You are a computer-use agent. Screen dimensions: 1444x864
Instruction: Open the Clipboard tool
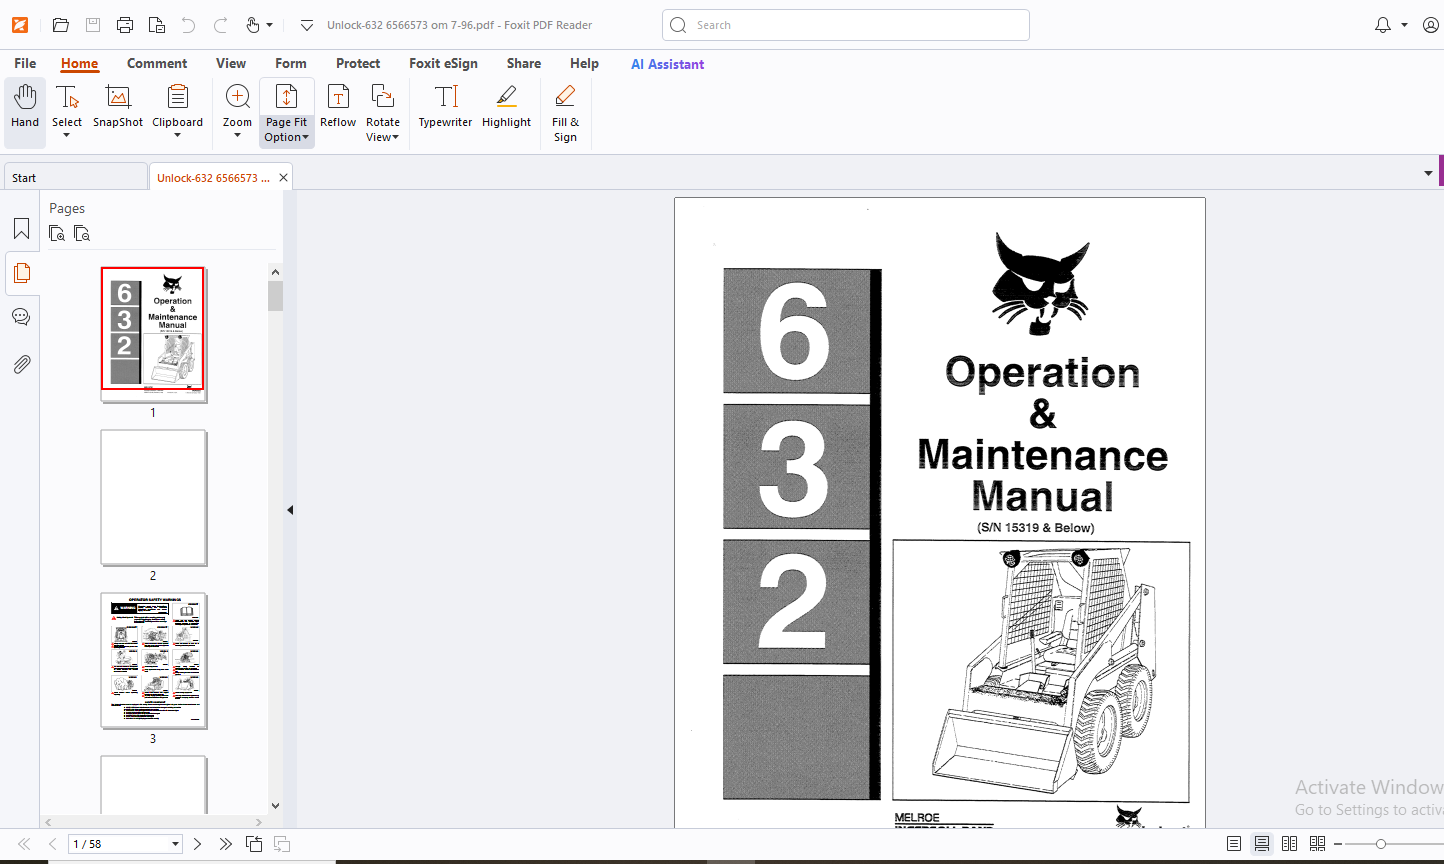pyautogui.click(x=178, y=104)
